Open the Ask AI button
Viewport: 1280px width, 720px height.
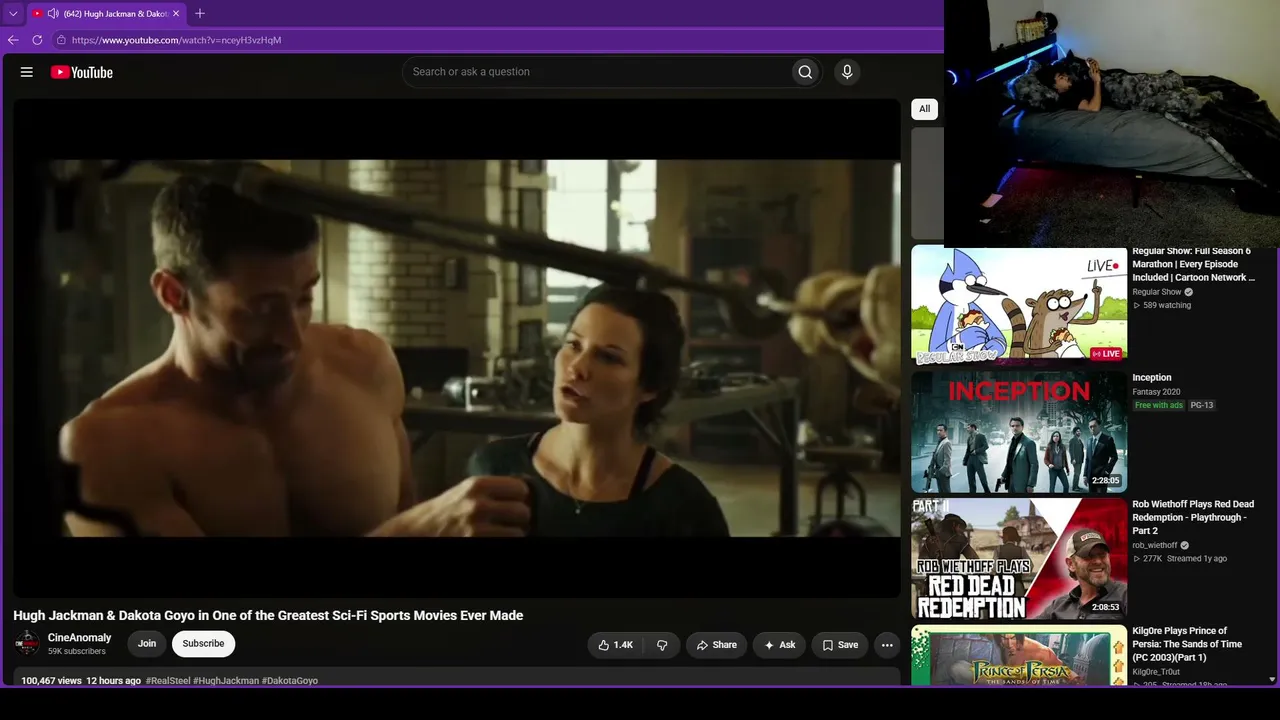coord(779,645)
